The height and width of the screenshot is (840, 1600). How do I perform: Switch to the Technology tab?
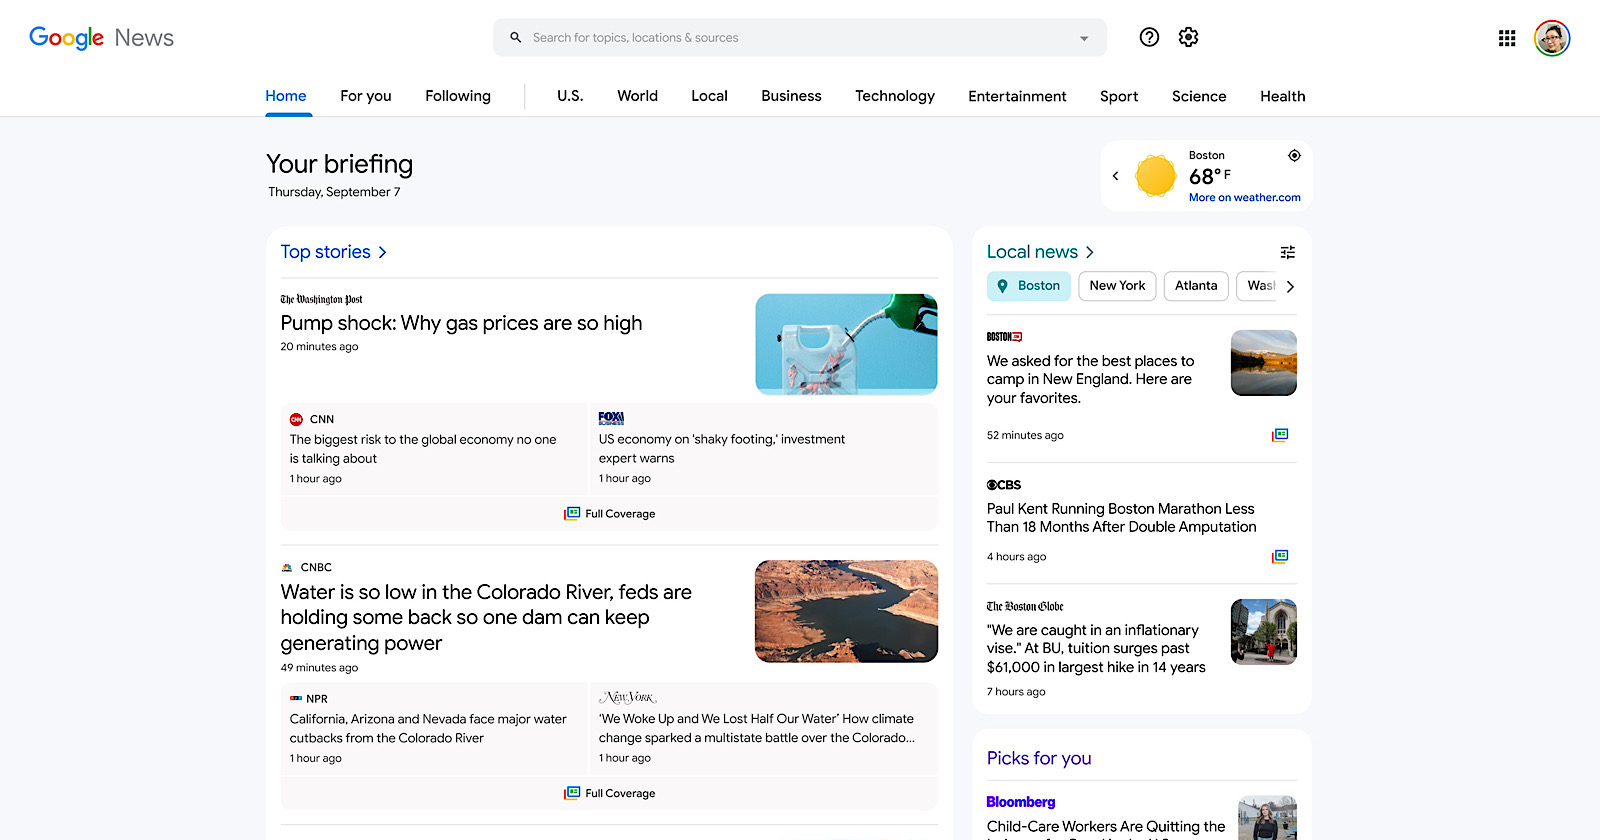click(x=894, y=96)
